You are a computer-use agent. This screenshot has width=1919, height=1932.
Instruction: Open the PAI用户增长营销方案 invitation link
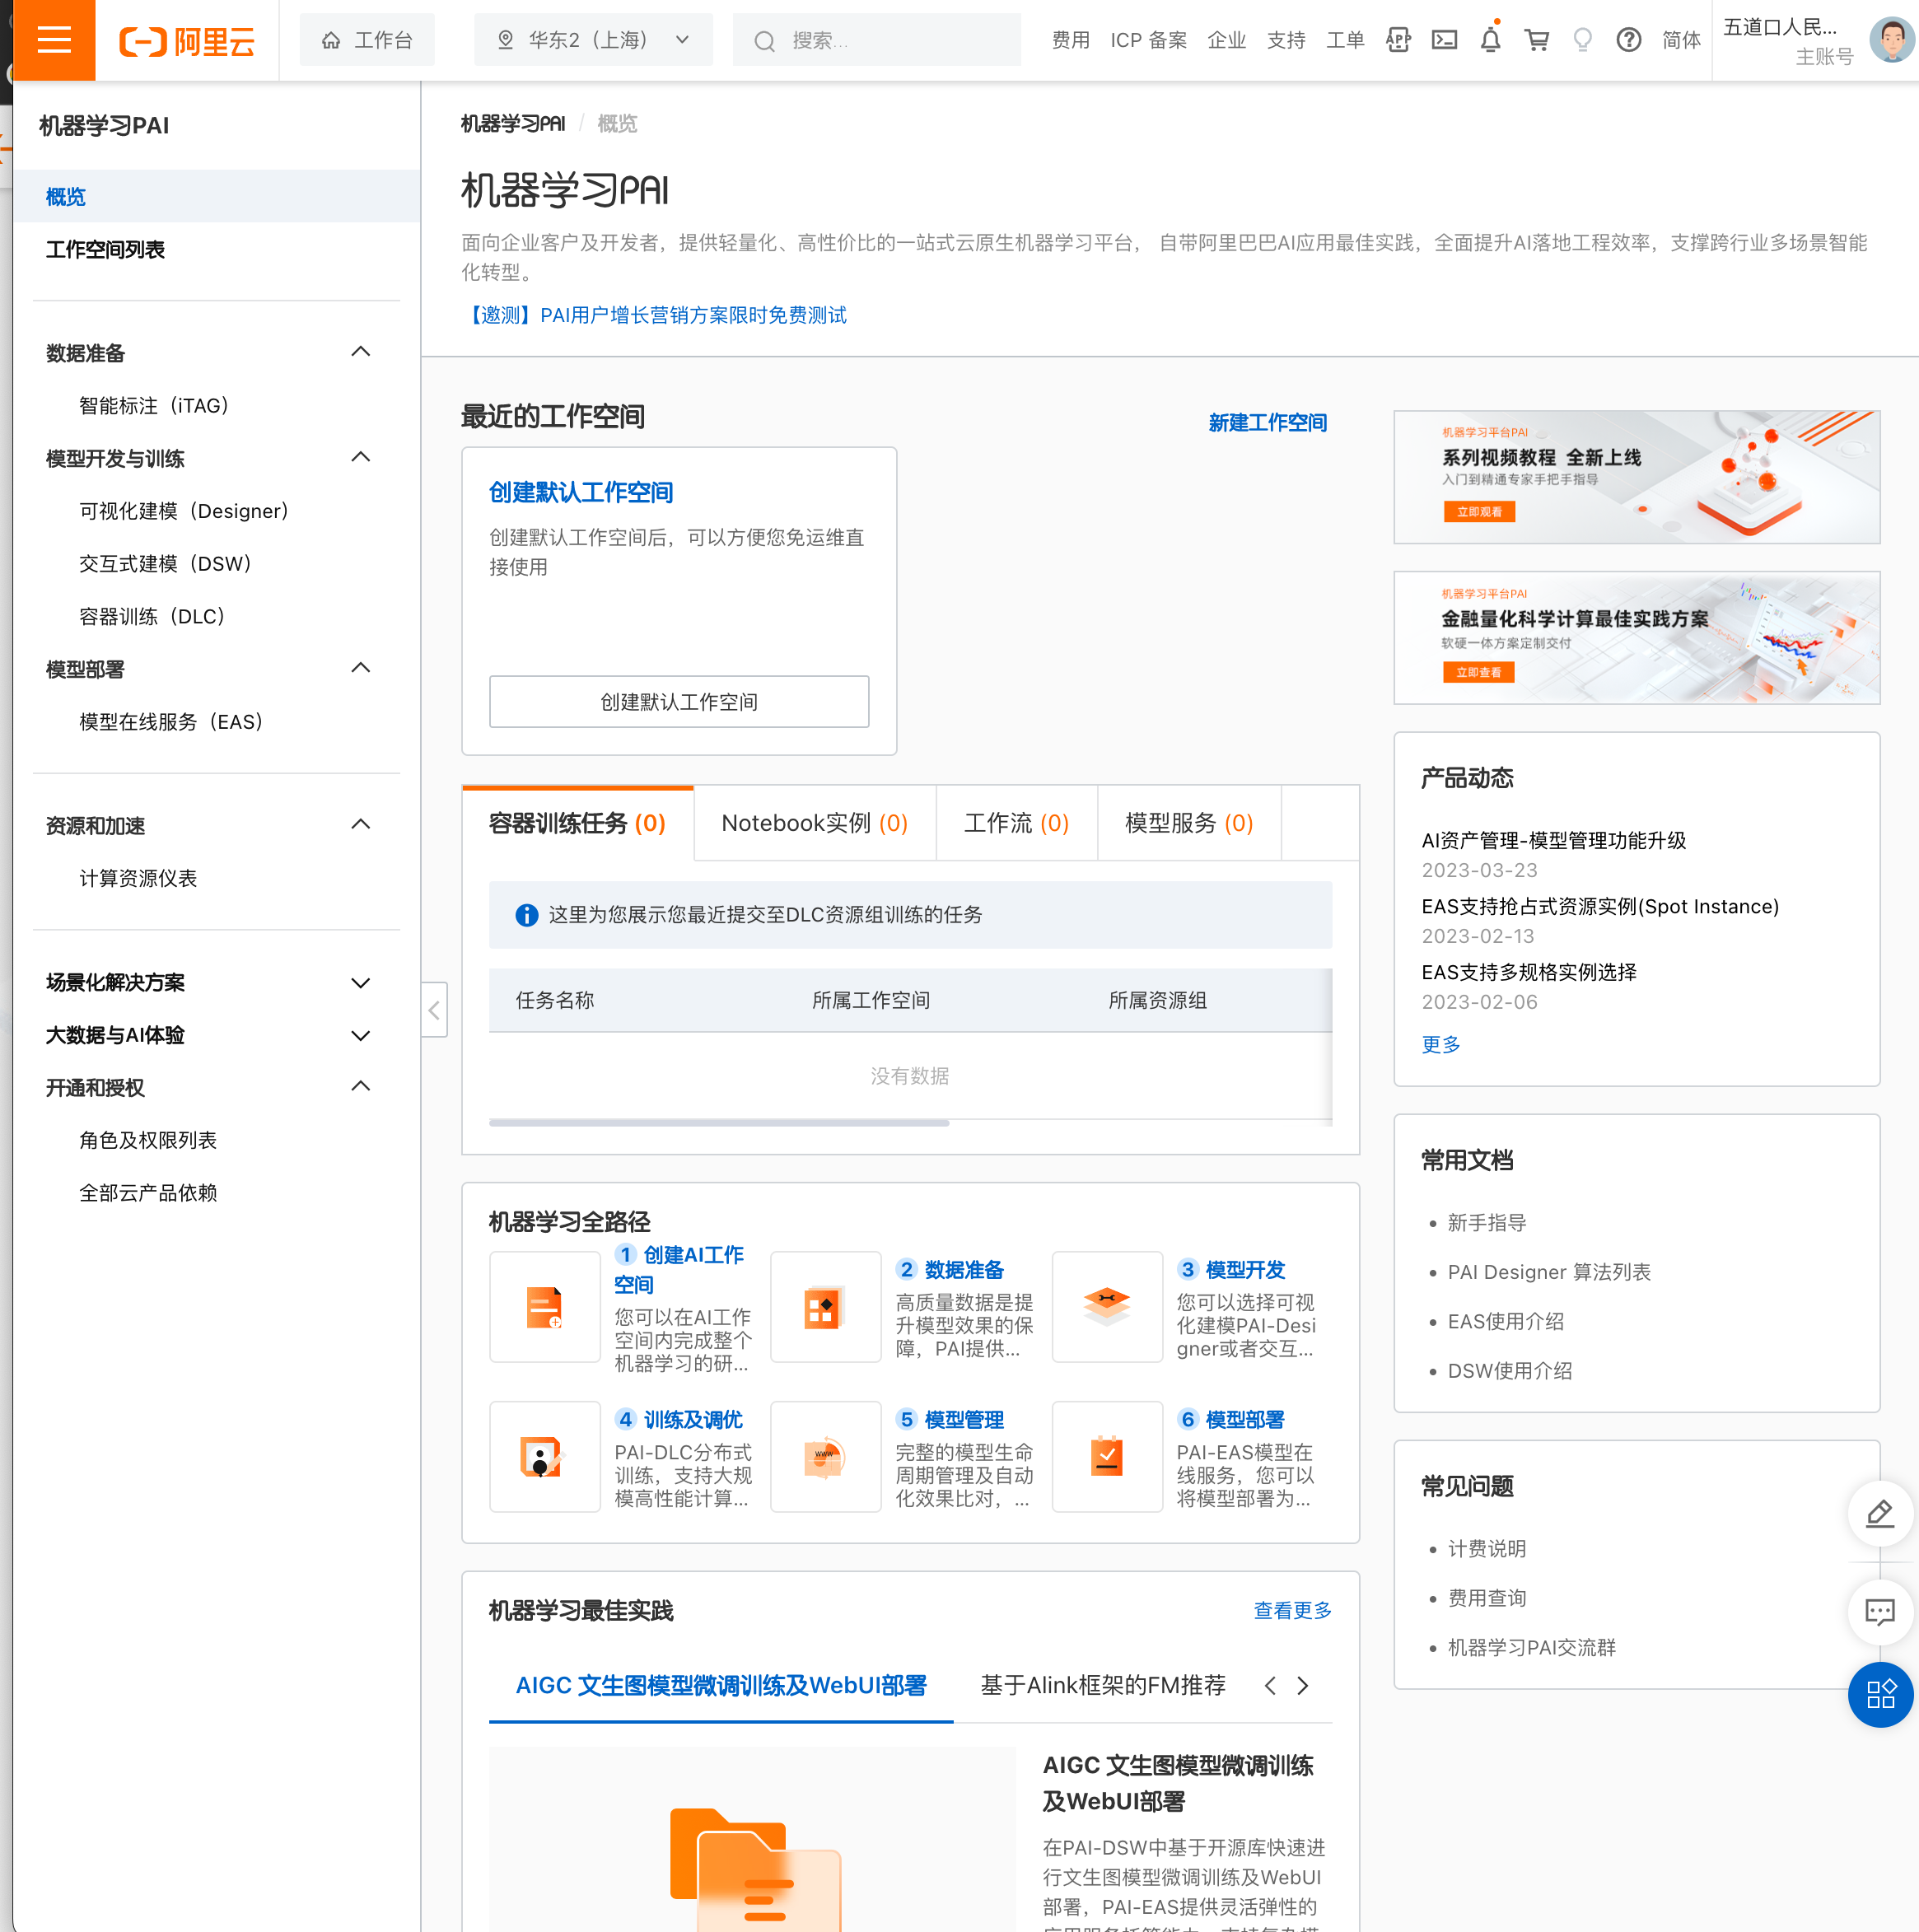pyautogui.click(x=655, y=315)
